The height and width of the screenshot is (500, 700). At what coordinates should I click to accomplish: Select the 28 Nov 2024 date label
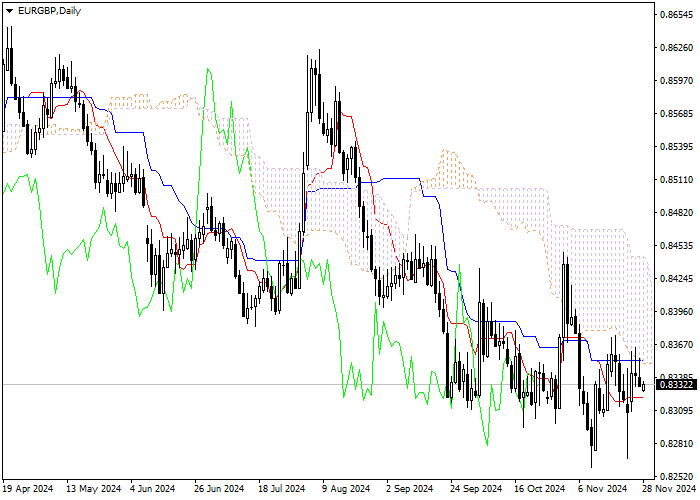[x=669, y=489]
